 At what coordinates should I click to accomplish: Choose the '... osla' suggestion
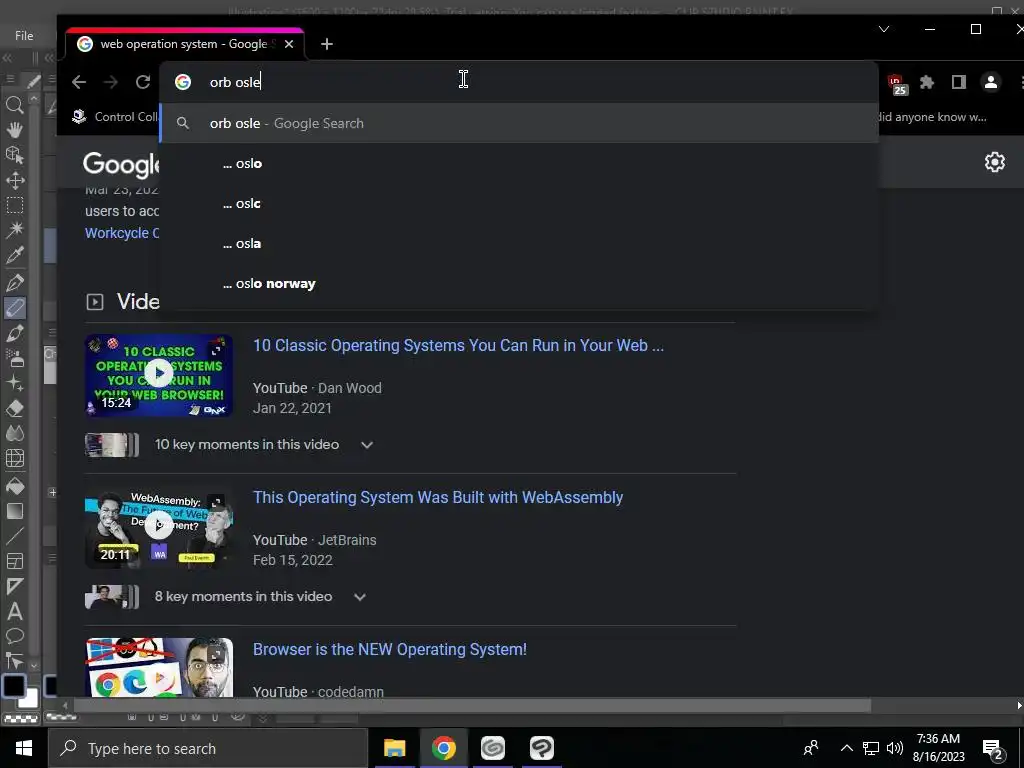[519, 244]
